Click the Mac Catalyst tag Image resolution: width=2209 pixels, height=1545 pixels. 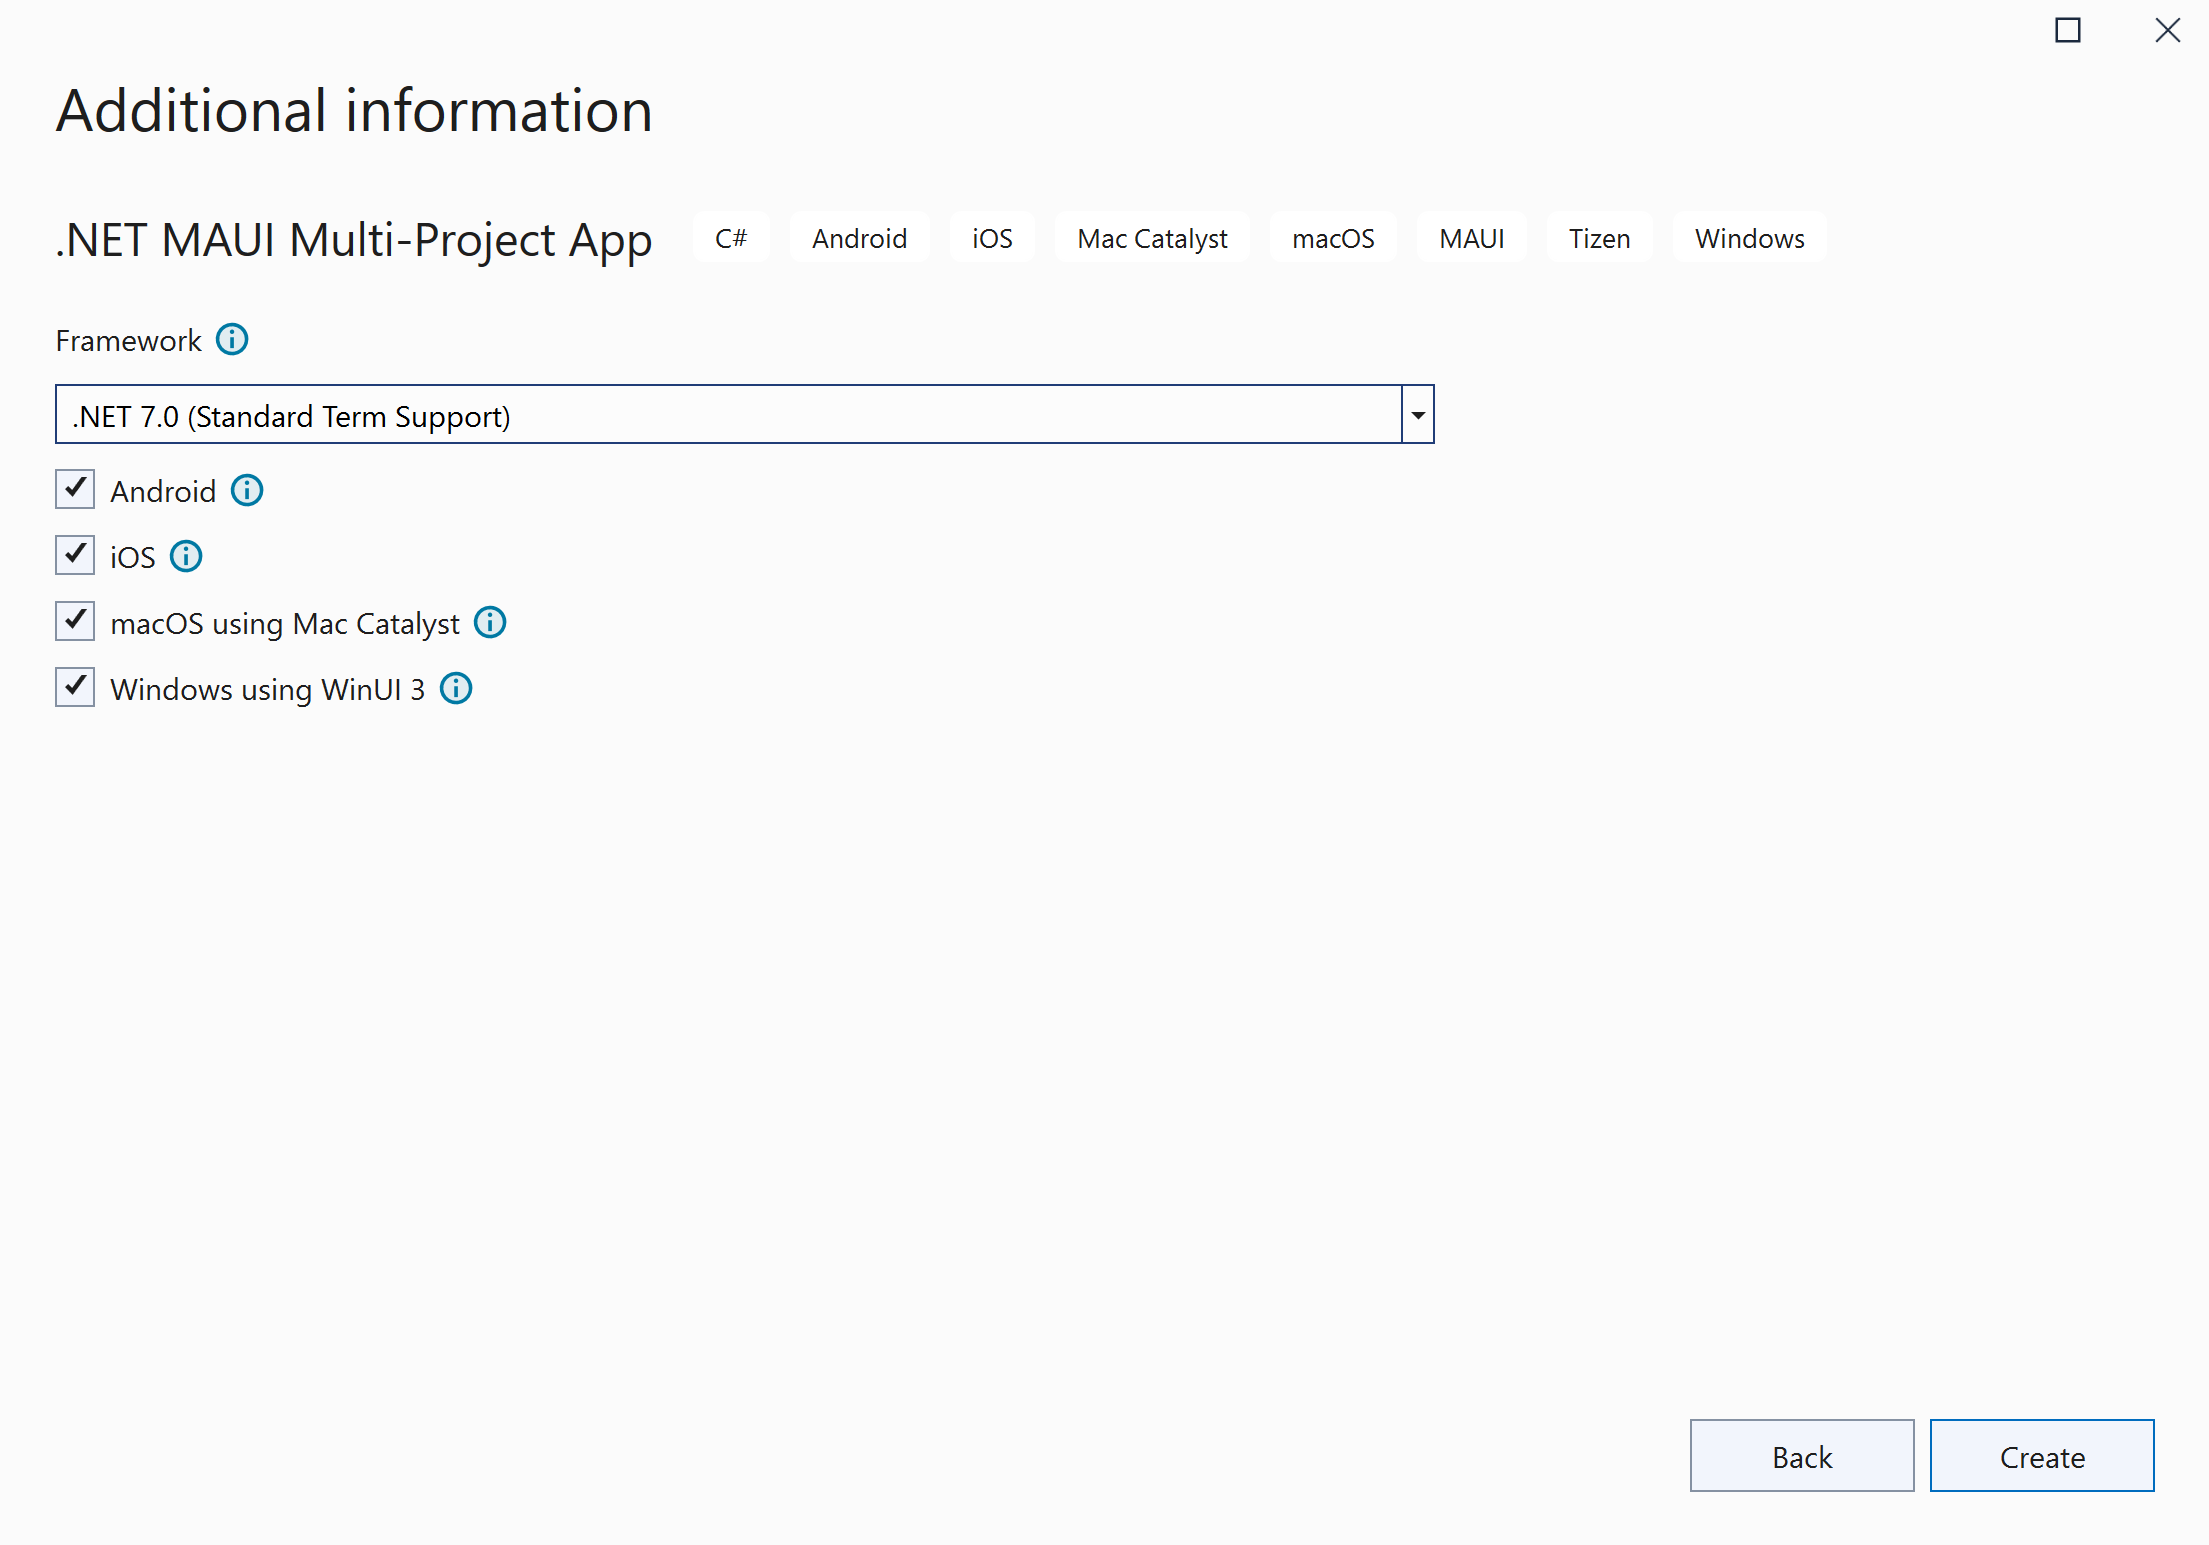pos(1152,238)
